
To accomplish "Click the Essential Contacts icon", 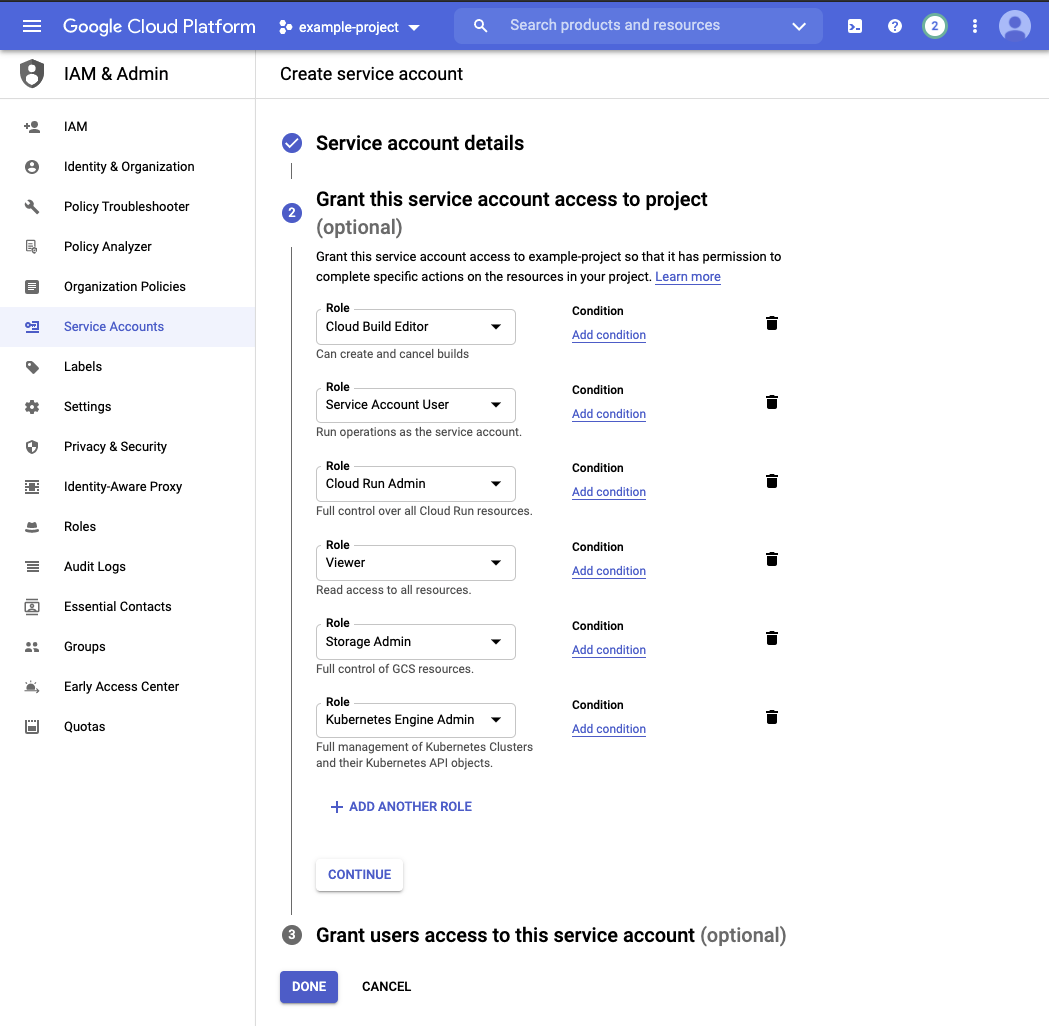I will pos(31,607).
